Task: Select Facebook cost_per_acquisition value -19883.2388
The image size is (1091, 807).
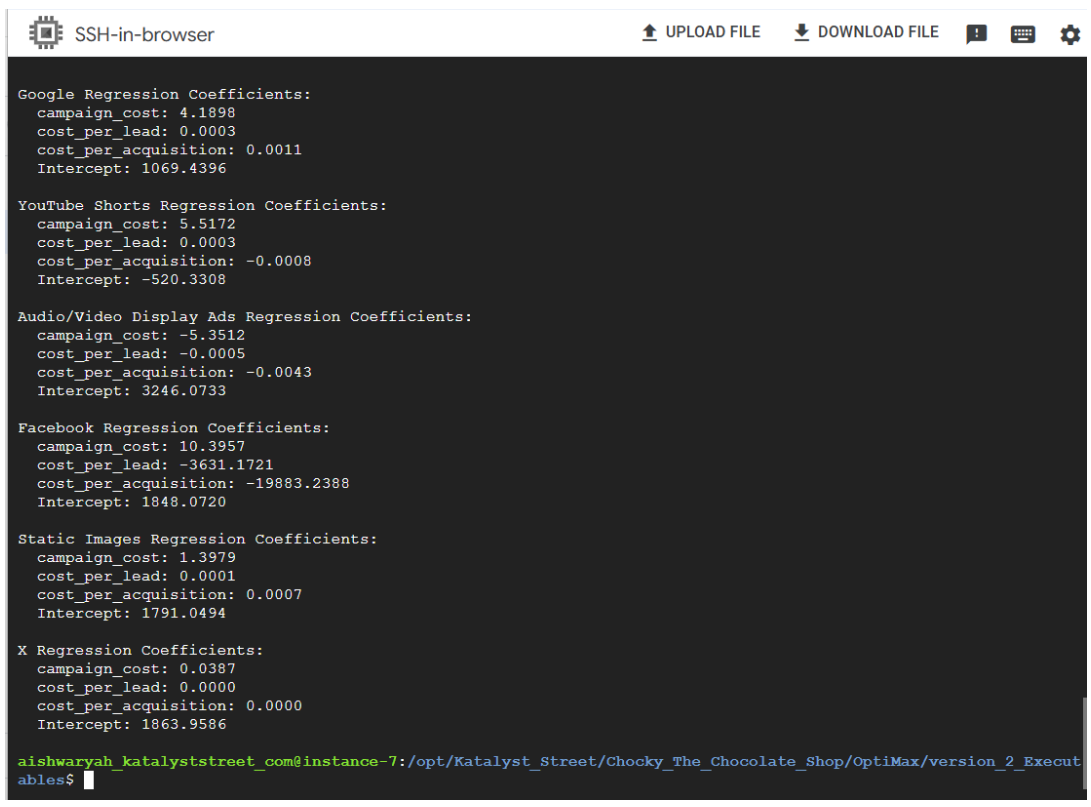Action: (297, 484)
